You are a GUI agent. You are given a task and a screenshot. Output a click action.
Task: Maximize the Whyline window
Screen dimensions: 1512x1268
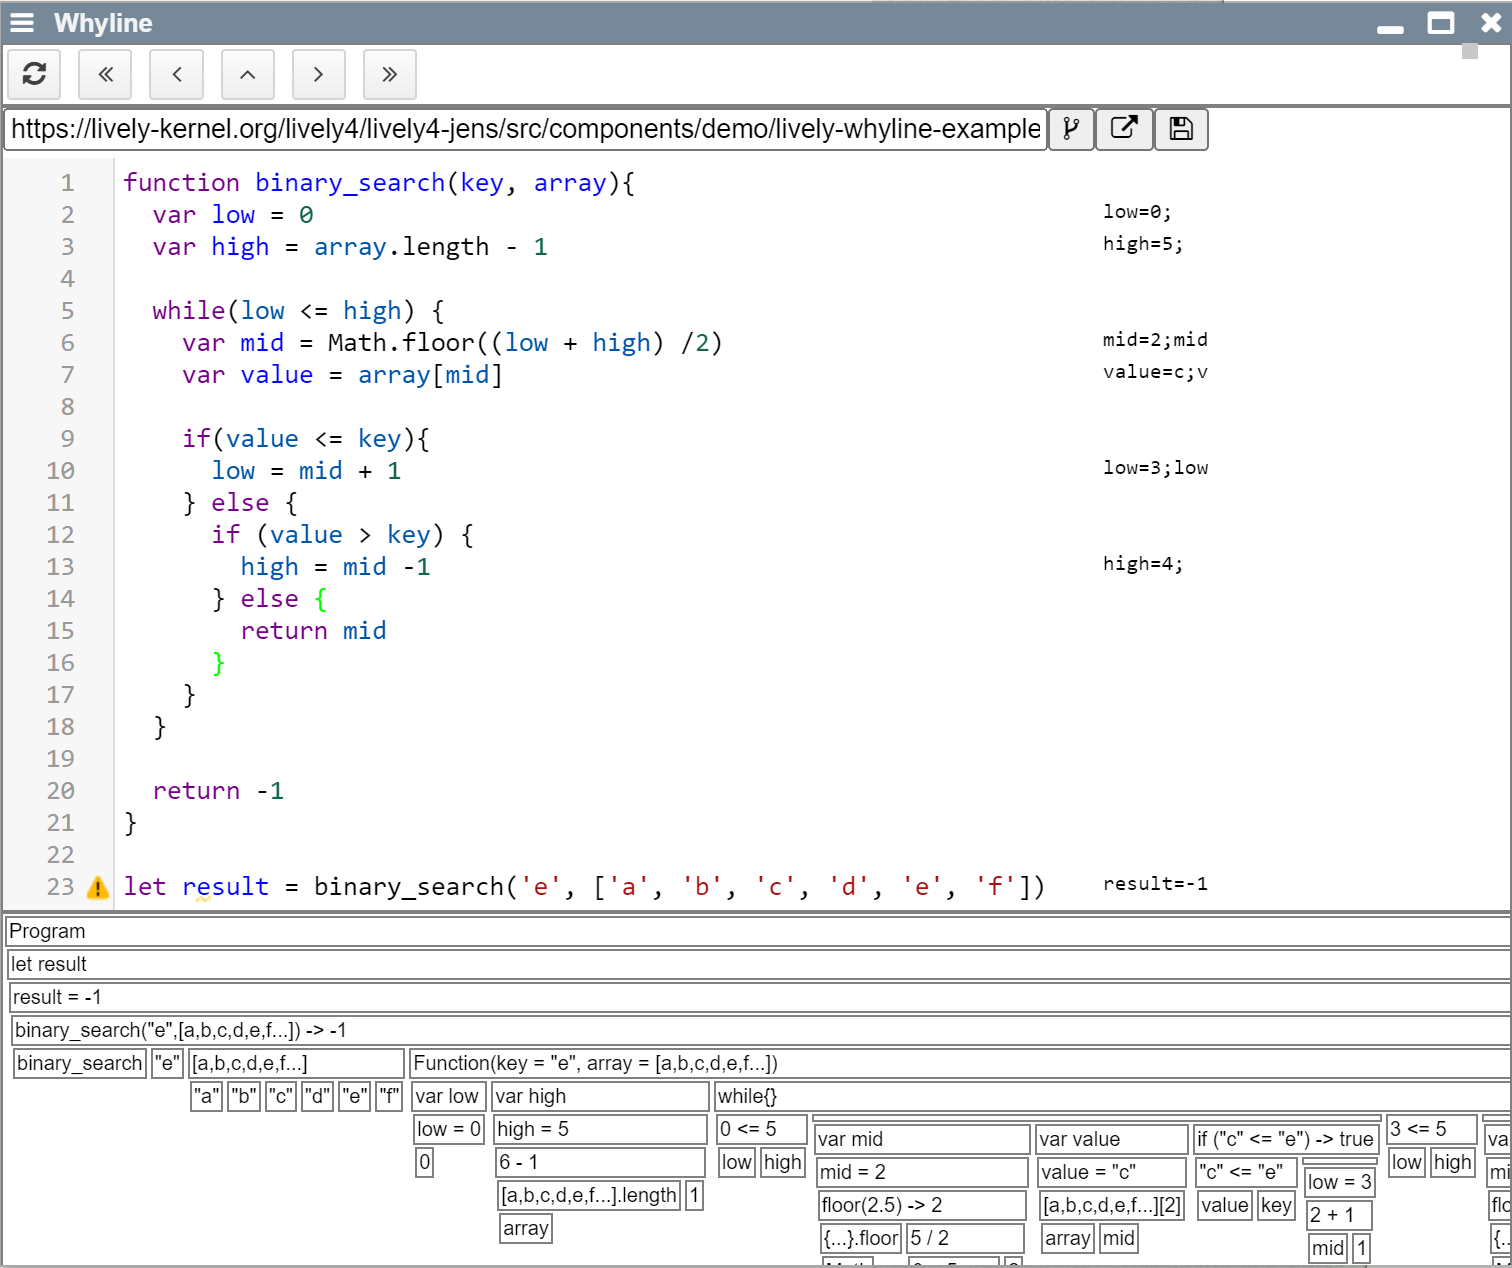[x=1440, y=23]
